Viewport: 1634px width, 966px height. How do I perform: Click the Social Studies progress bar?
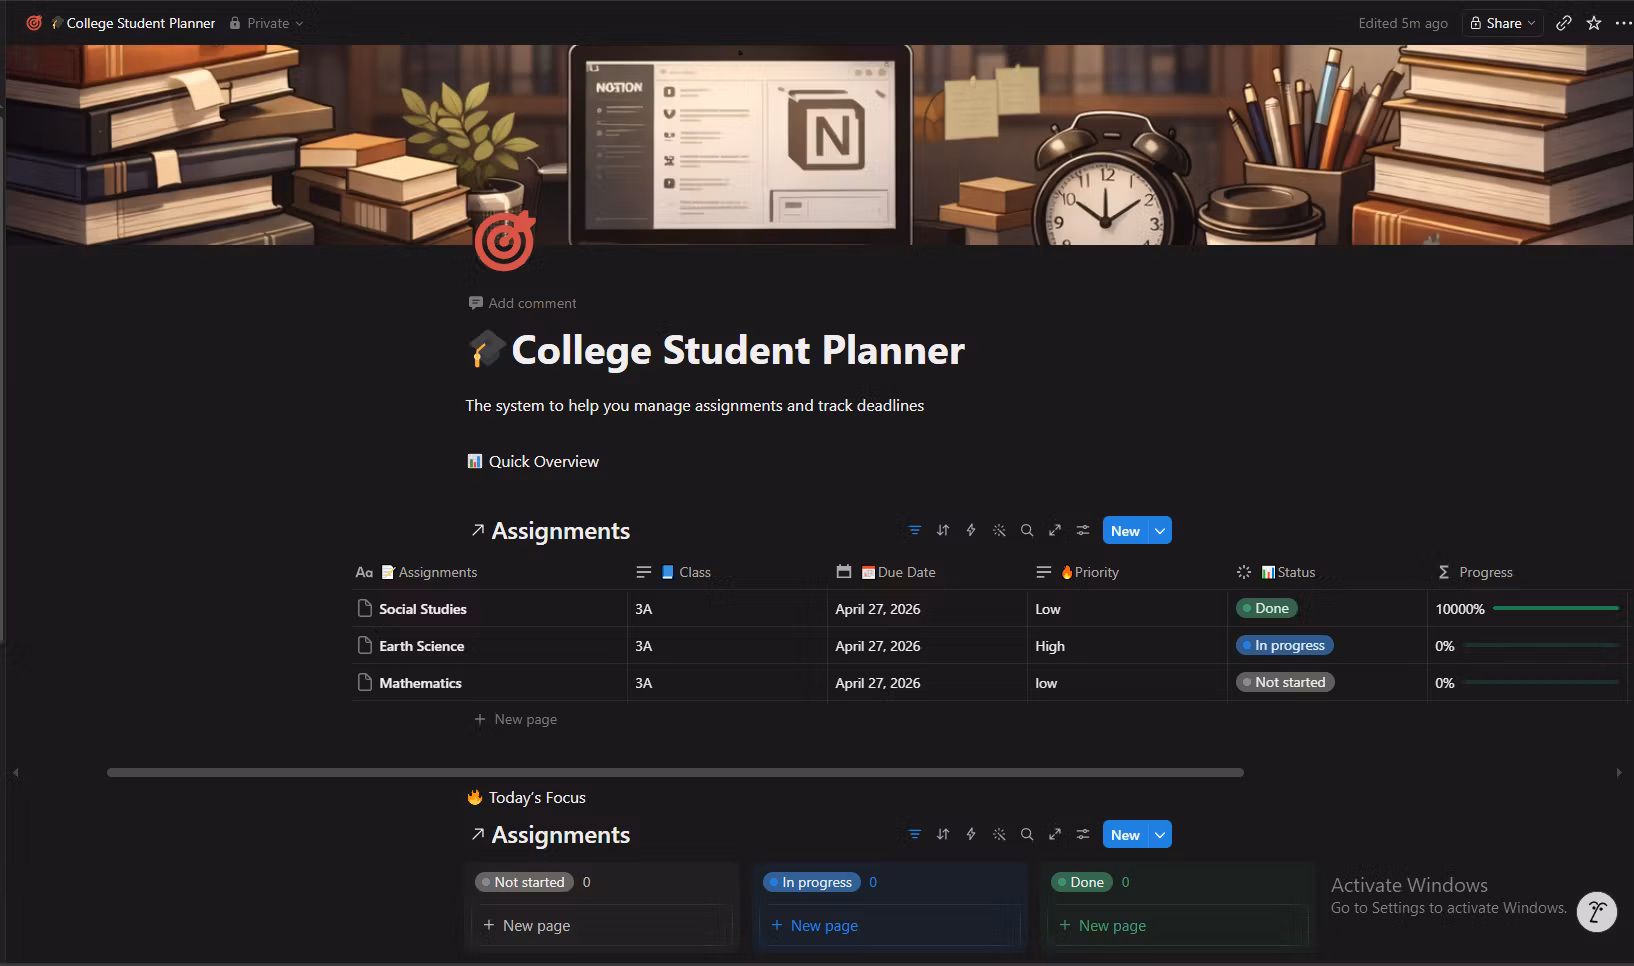coord(1555,608)
